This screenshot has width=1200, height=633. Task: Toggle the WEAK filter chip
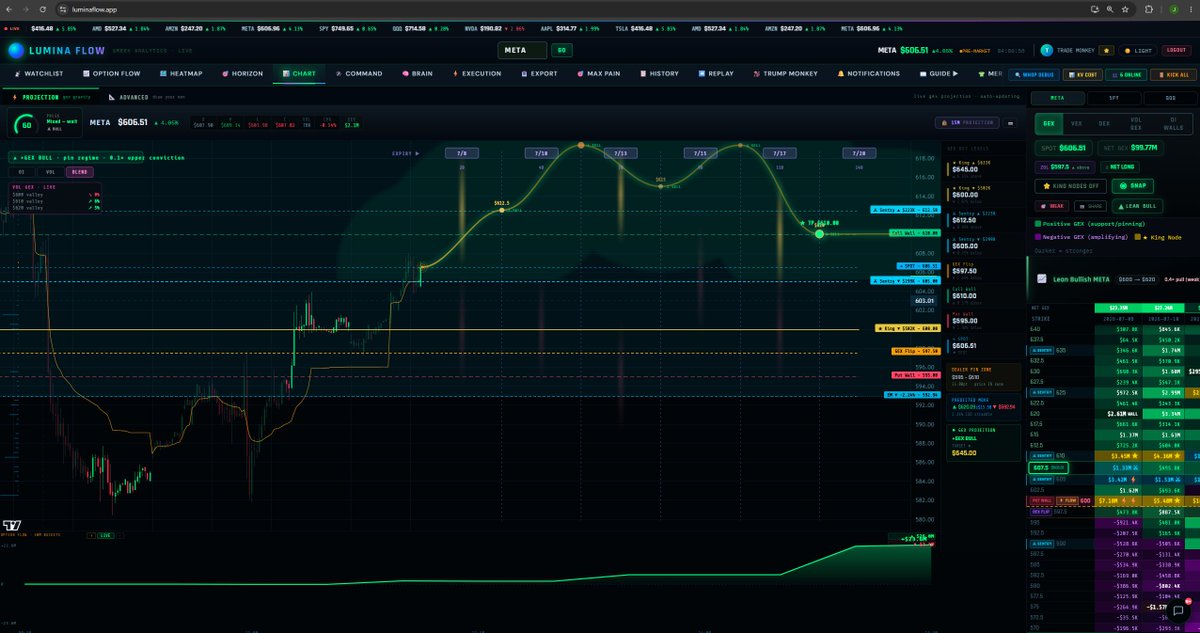1053,205
